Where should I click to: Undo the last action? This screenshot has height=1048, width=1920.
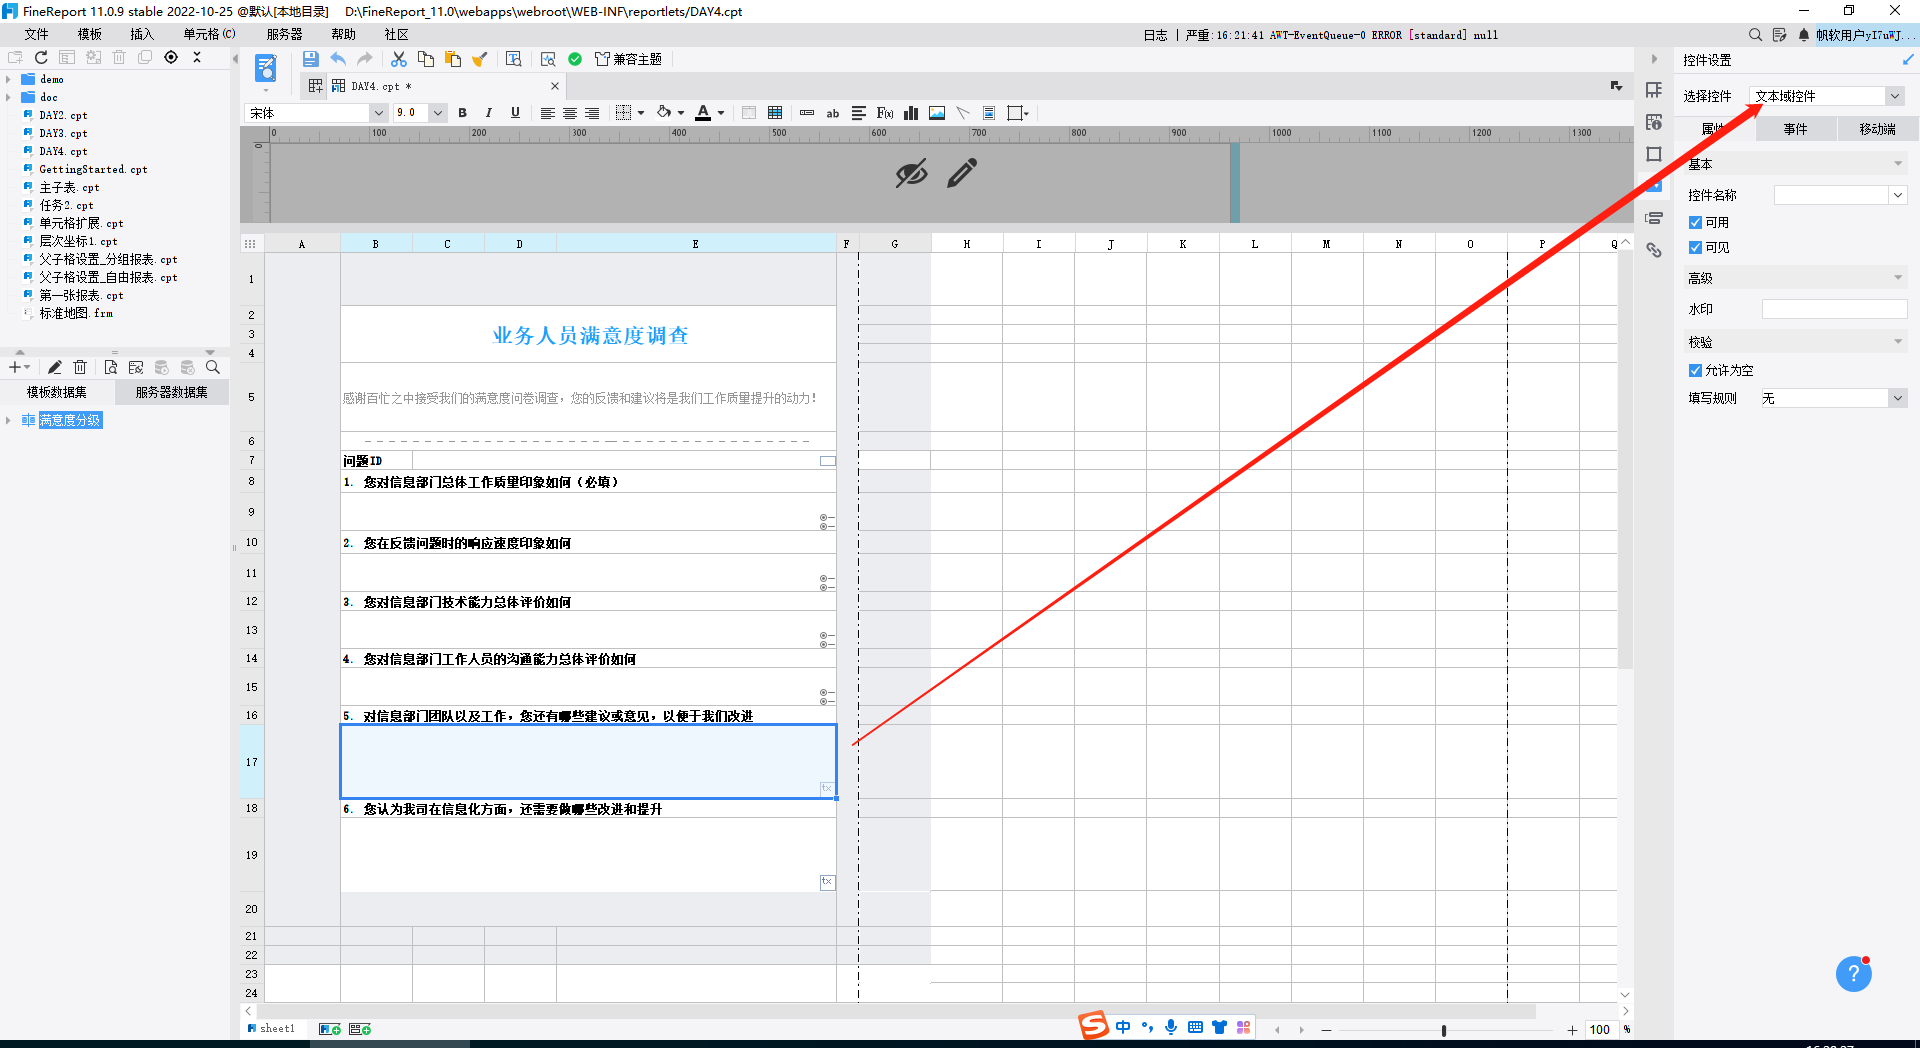(338, 59)
